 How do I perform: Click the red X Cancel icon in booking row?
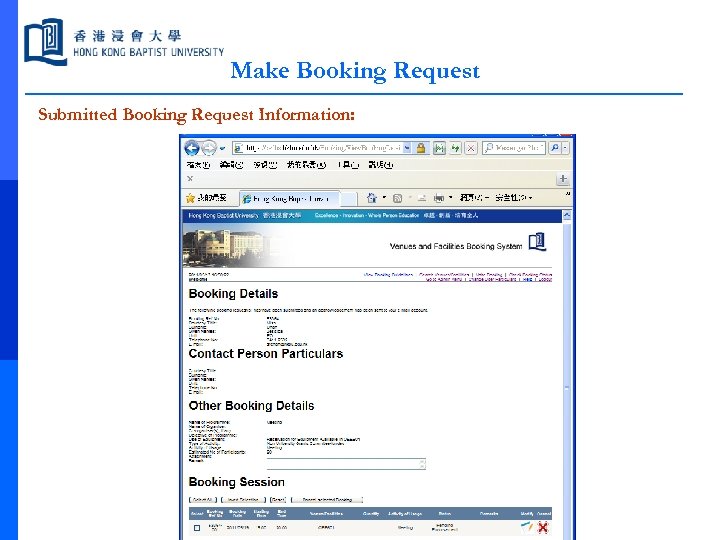coord(543,527)
